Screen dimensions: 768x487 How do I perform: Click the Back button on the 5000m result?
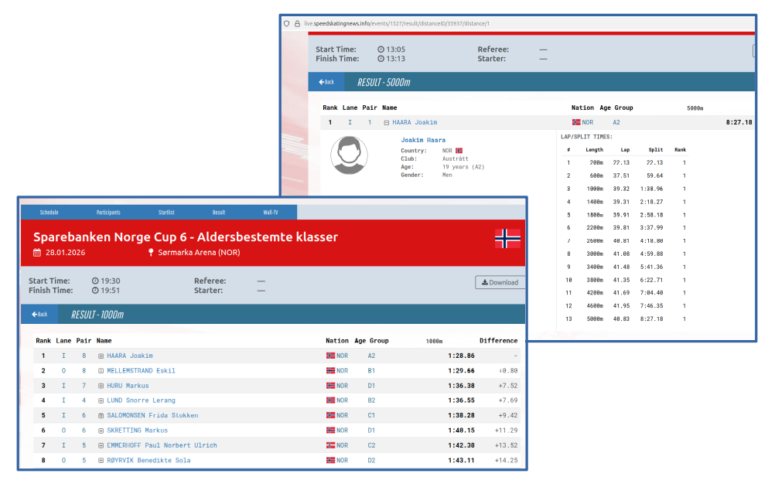(x=325, y=82)
